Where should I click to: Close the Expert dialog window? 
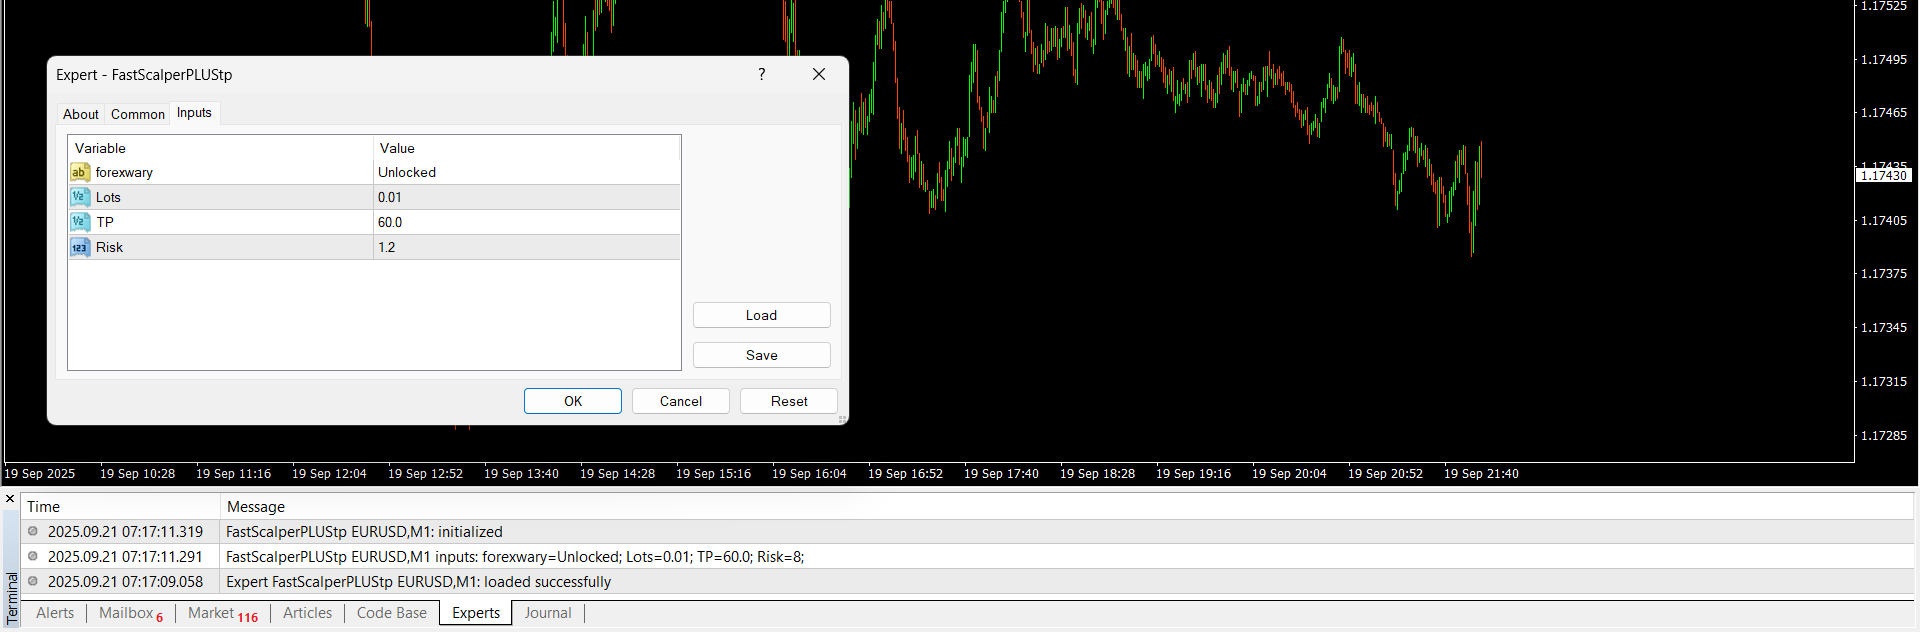(x=819, y=74)
